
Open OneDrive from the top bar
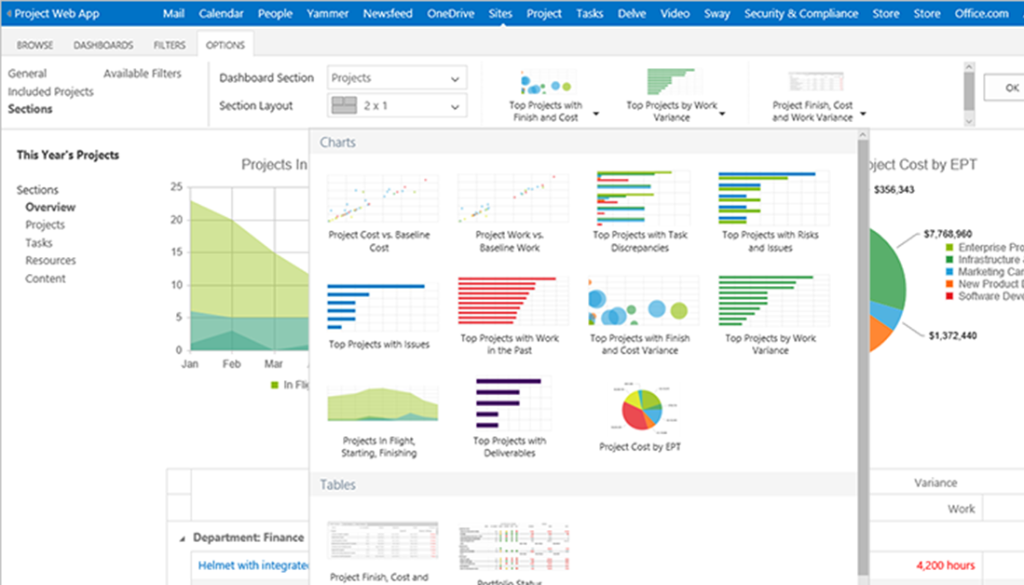451,13
